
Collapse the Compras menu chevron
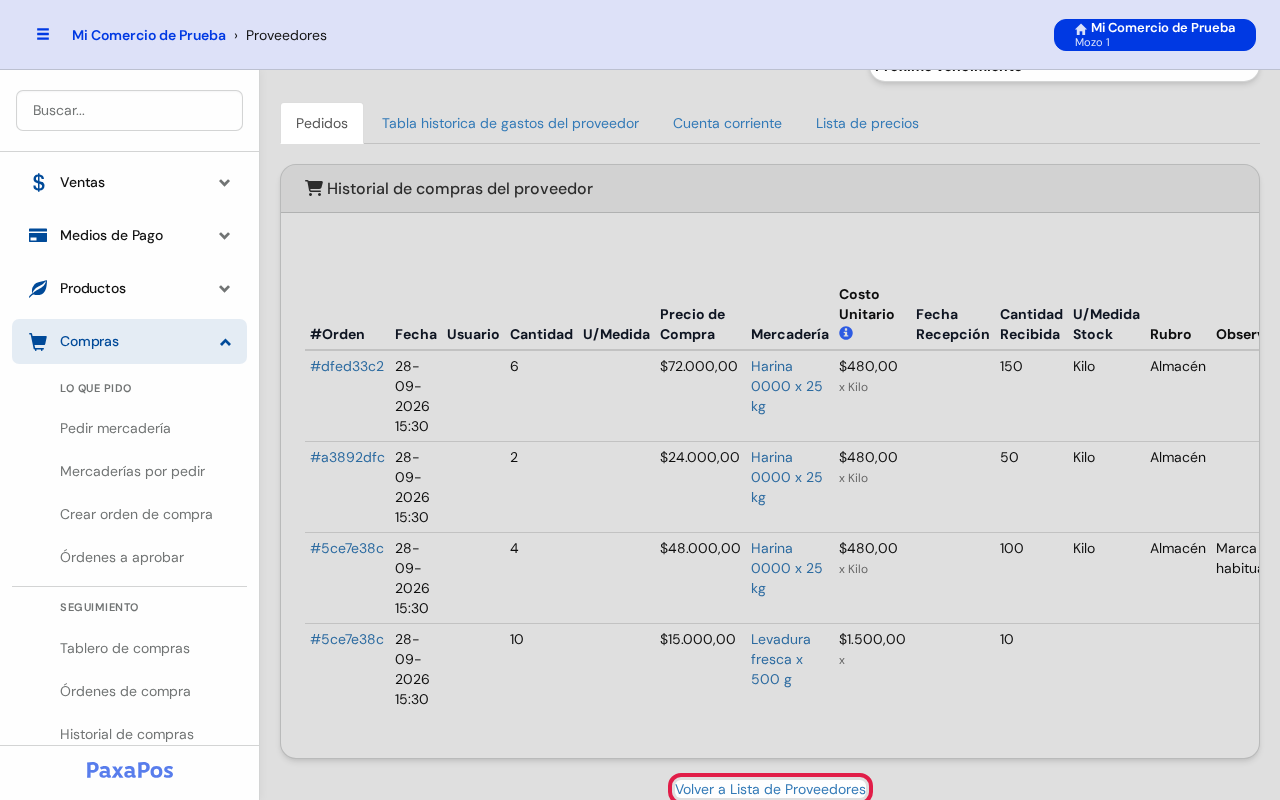(x=225, y=341)
